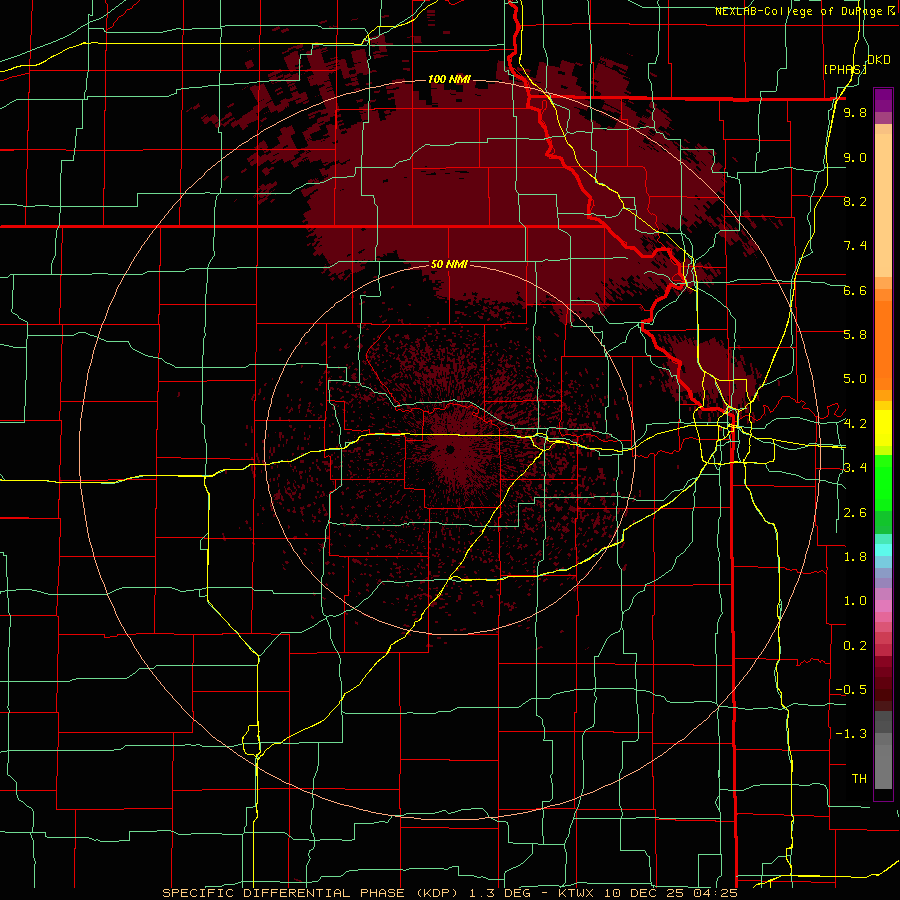900x900 pixels.
Task: Click the 3.4 value on the color scale
Action: [855, 468]
